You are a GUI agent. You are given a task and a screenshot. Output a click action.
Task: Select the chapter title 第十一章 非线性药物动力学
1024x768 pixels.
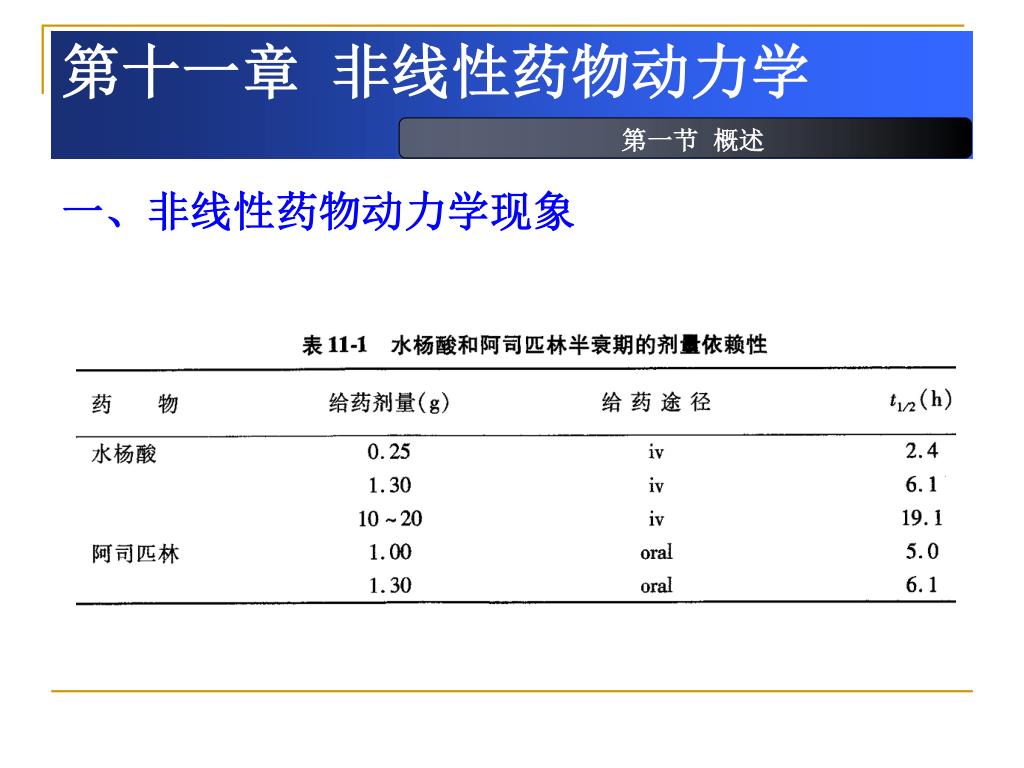click(436, 72)
